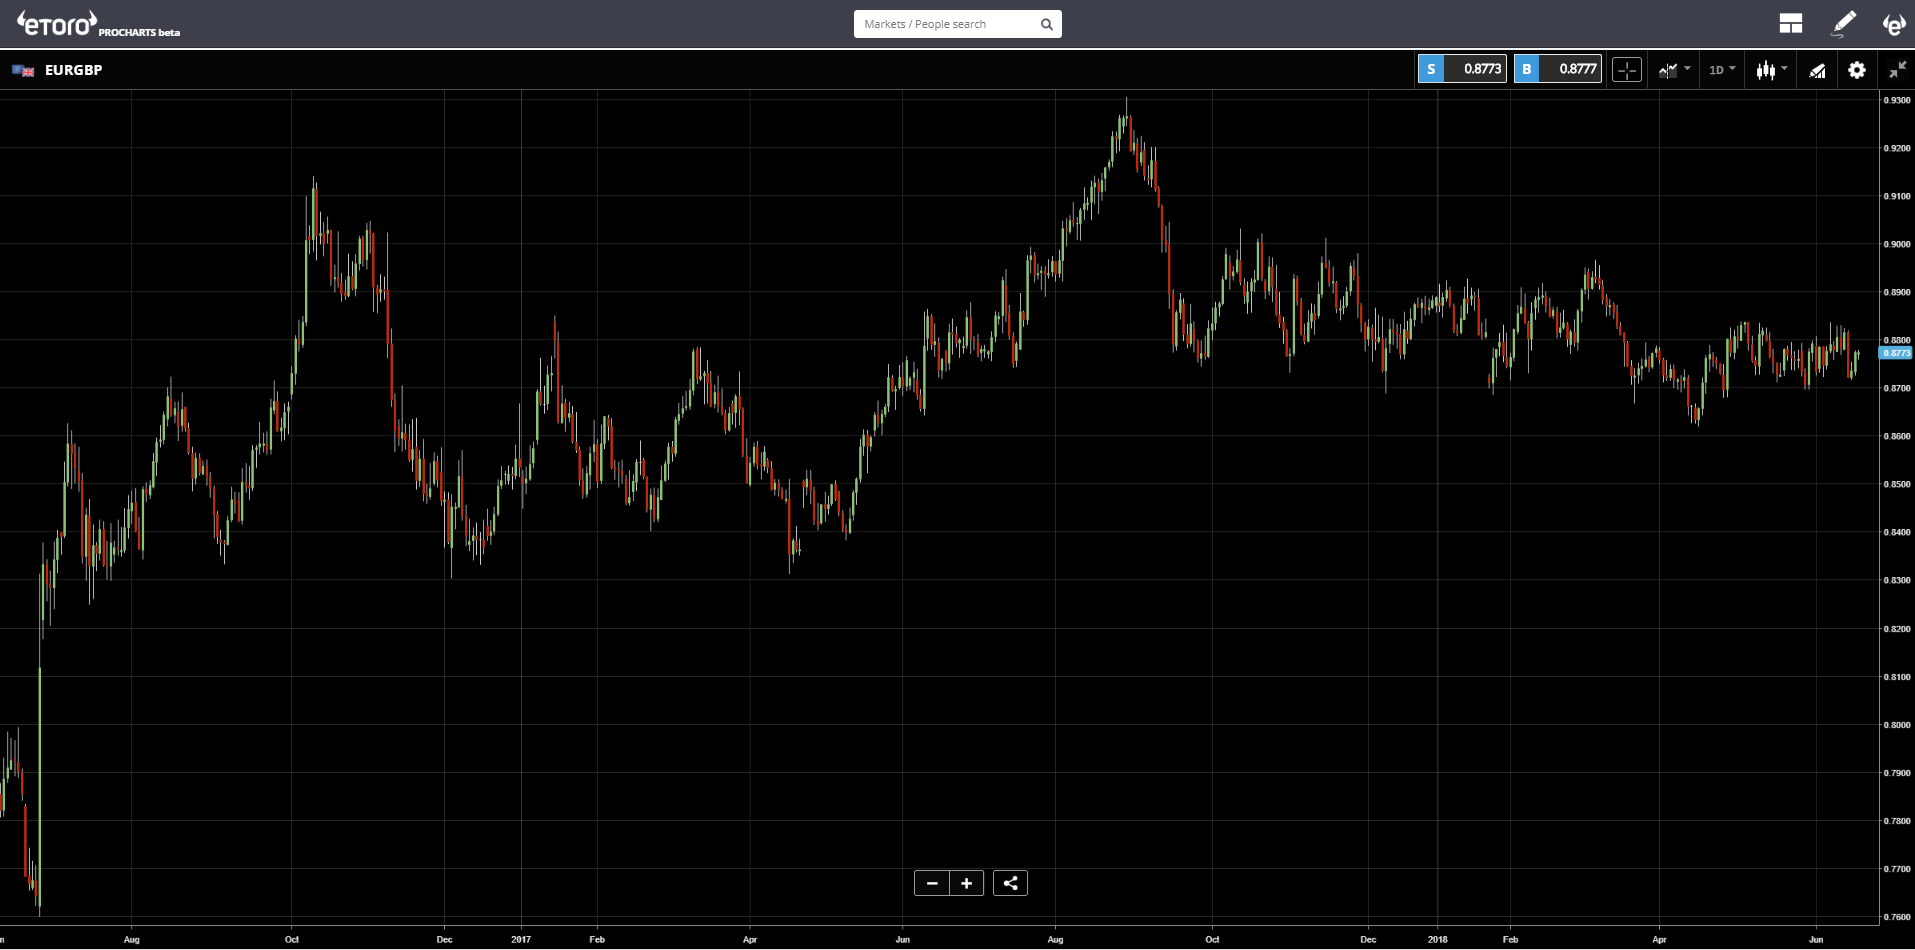Open chart settings gear
The height and width of the screenshot is (950, 1915).
[x=1857, y=70]
